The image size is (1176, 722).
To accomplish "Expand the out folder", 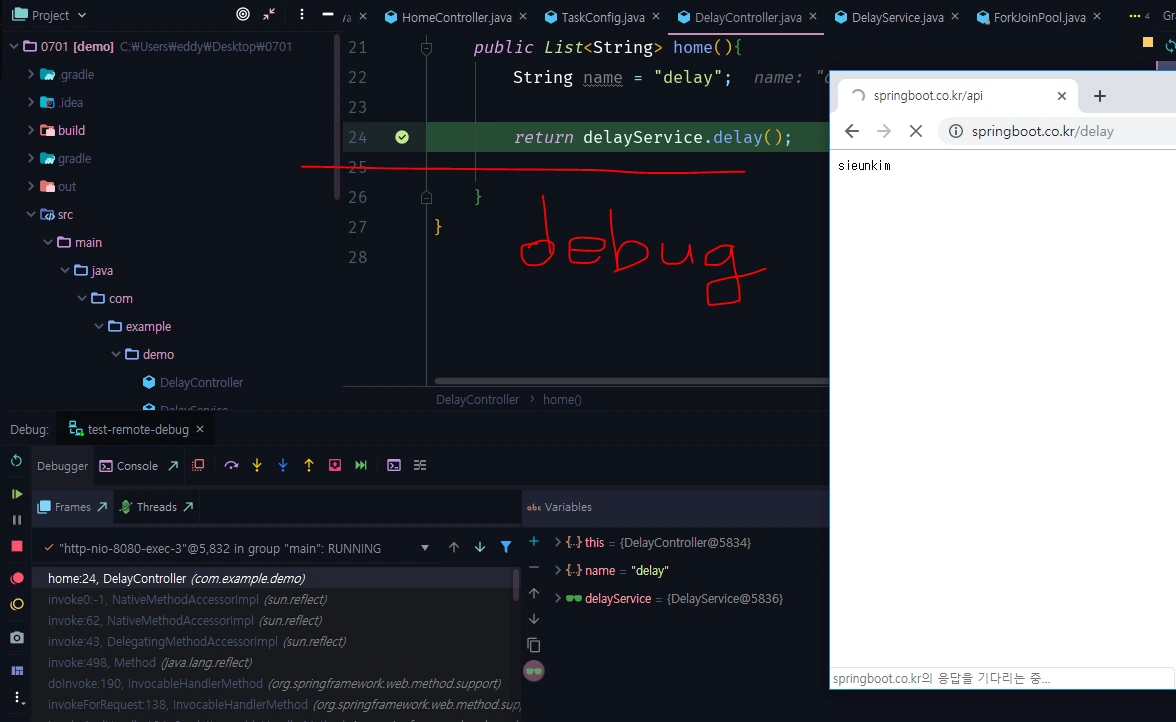I will 31,186.
